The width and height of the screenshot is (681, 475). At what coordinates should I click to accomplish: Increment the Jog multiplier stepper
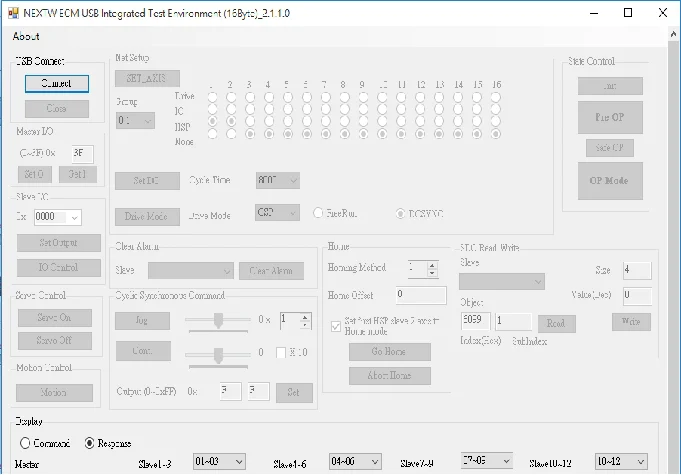tap(305, 317)
